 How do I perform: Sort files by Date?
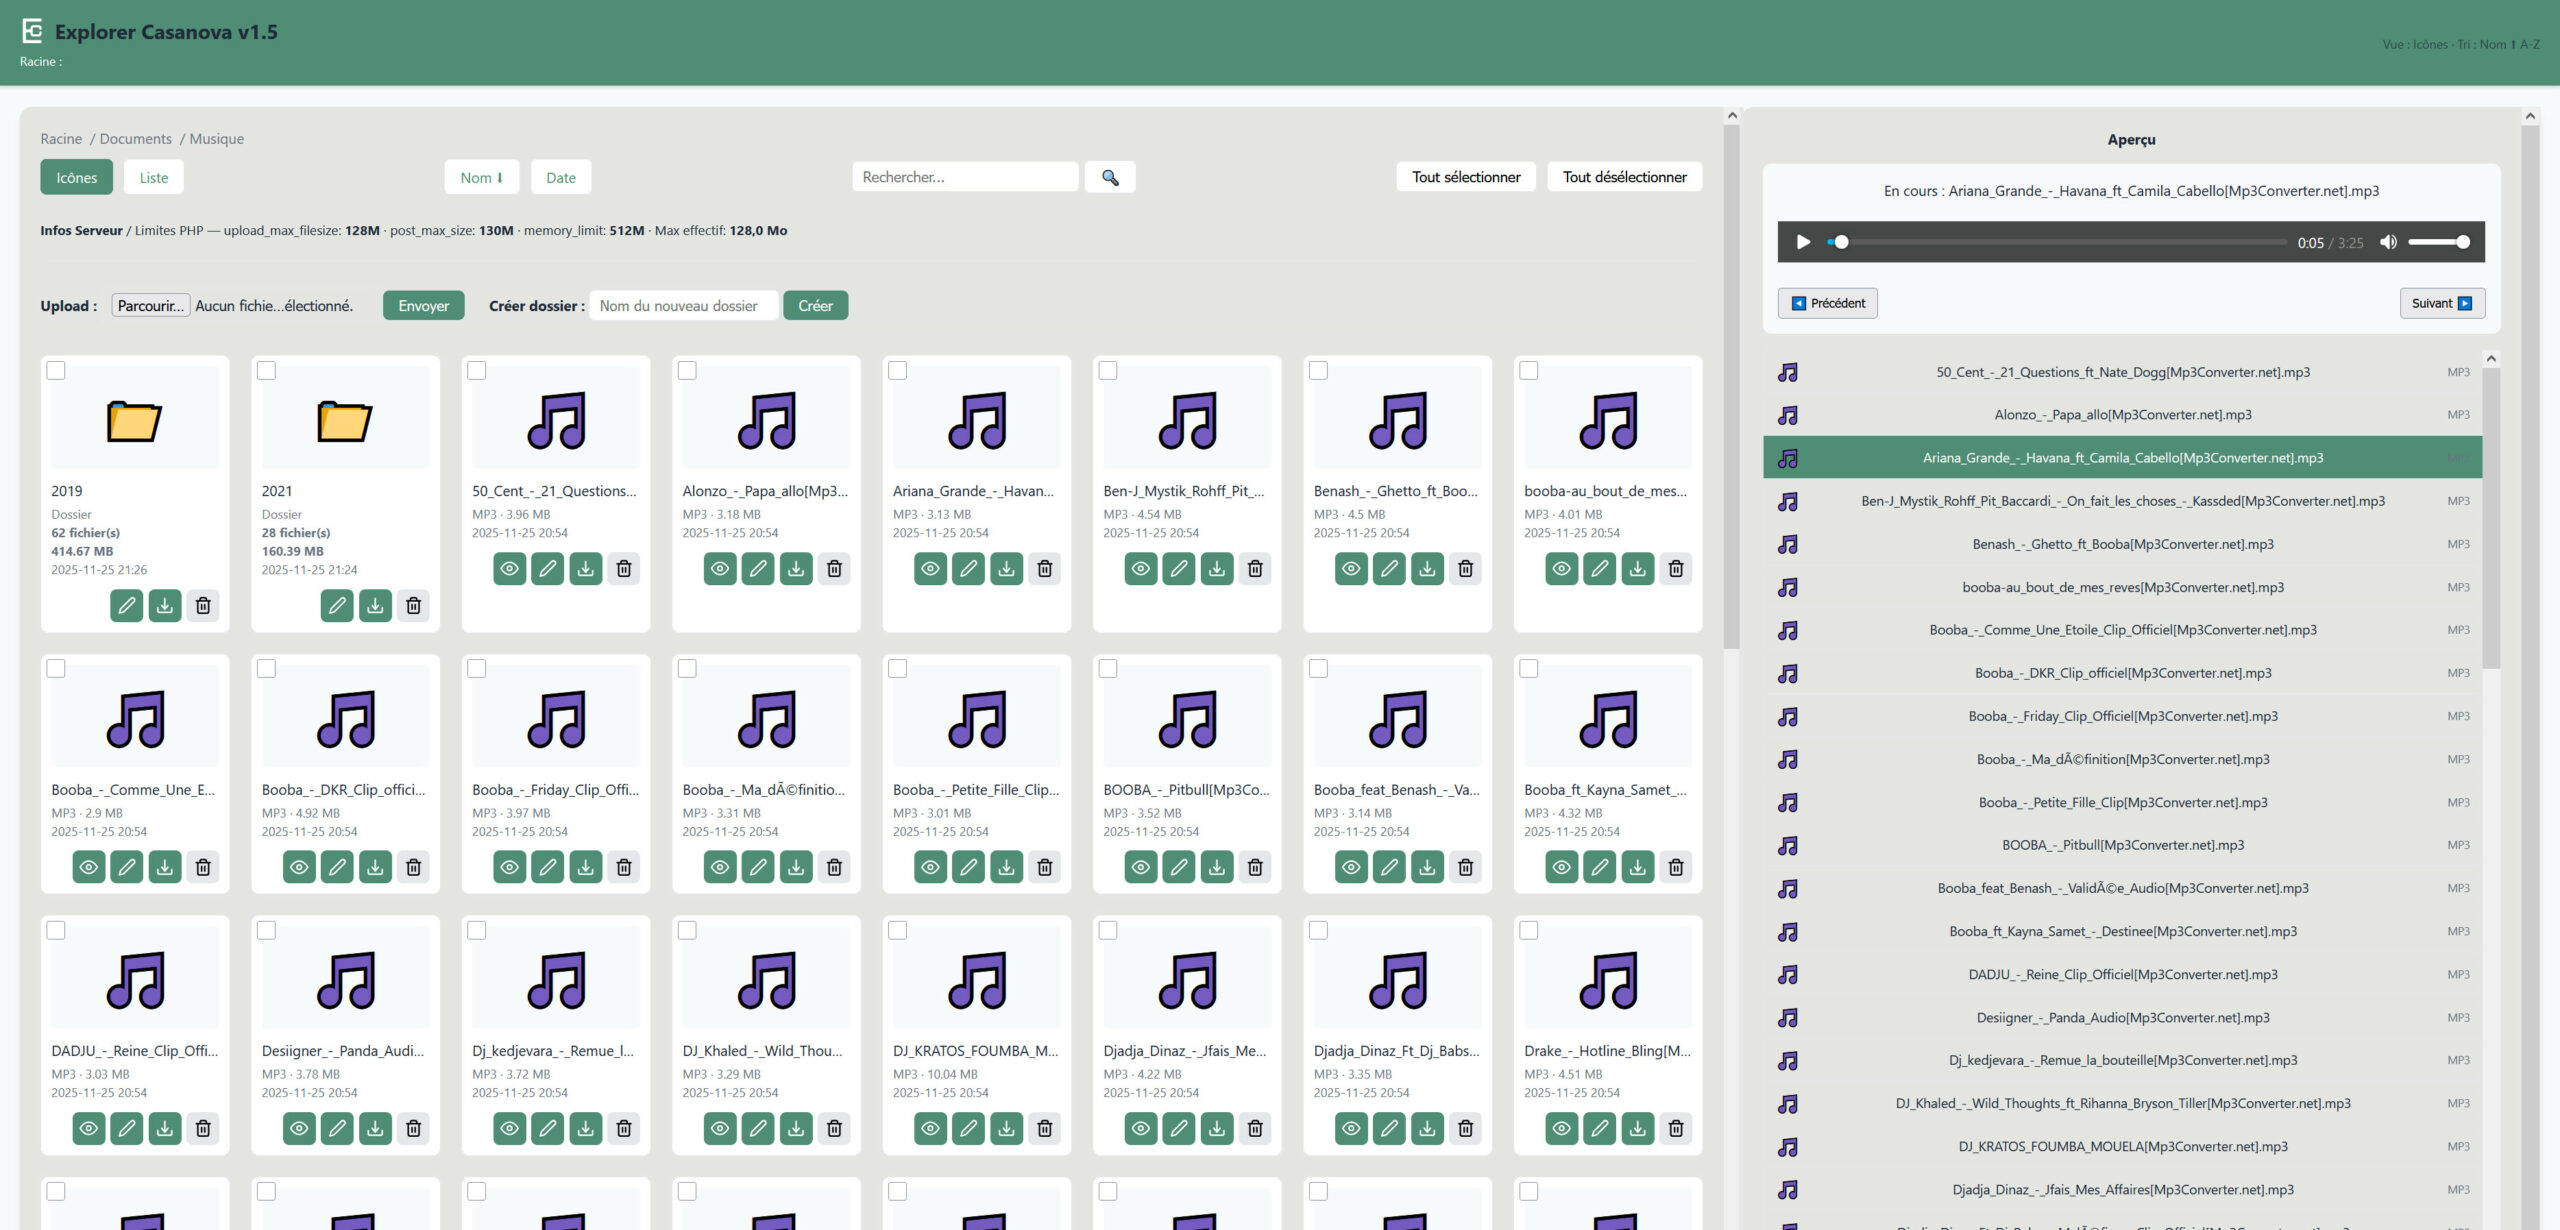pos(560,178)
